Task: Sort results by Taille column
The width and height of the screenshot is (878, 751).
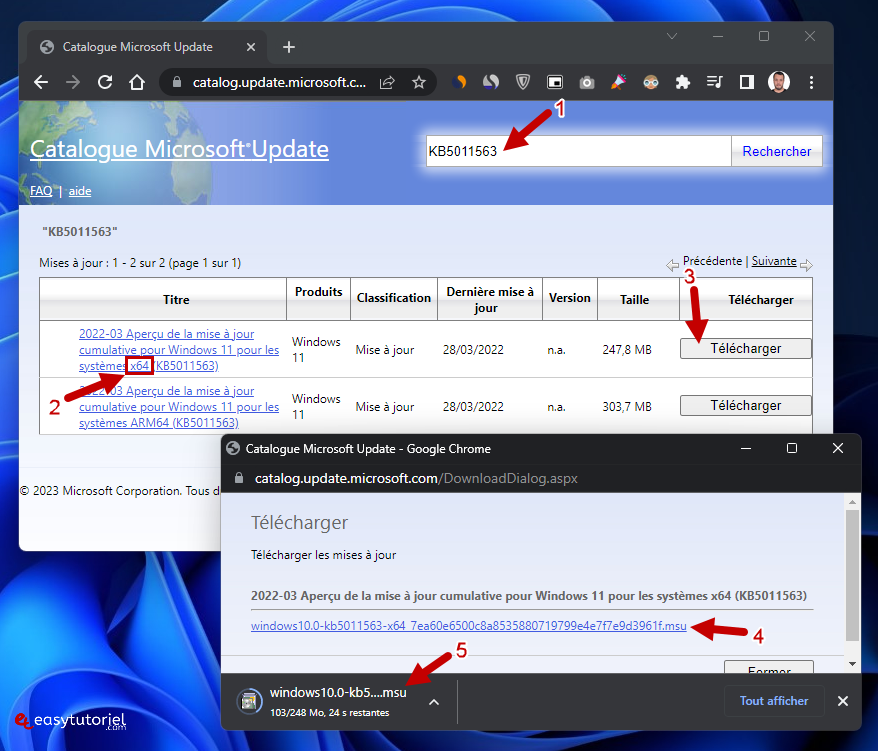Action: (634, 300)
